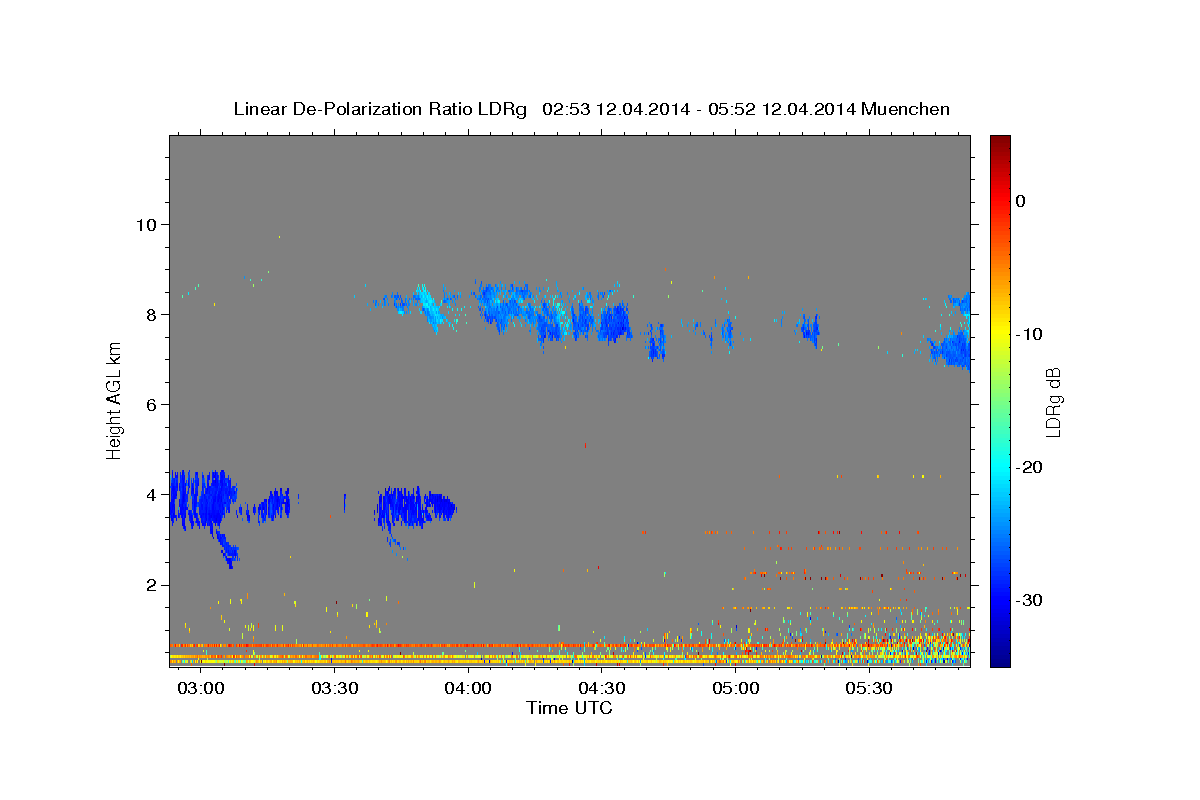Image resolution: width=1200 pixels, height=800 pixels.
Task: Click the colorbar value 0
Action: [x=1021, y=201]
